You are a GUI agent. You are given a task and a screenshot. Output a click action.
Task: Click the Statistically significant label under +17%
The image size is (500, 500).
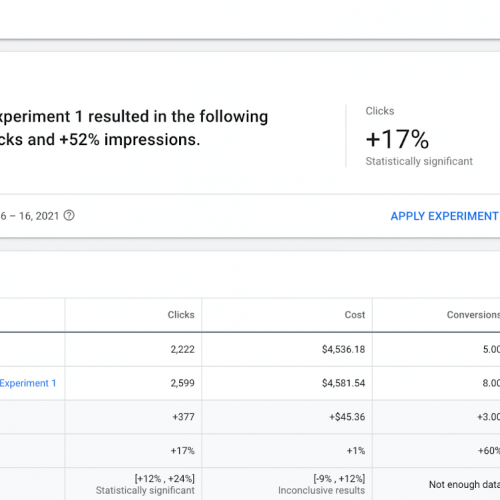click(x=419, y=161)
